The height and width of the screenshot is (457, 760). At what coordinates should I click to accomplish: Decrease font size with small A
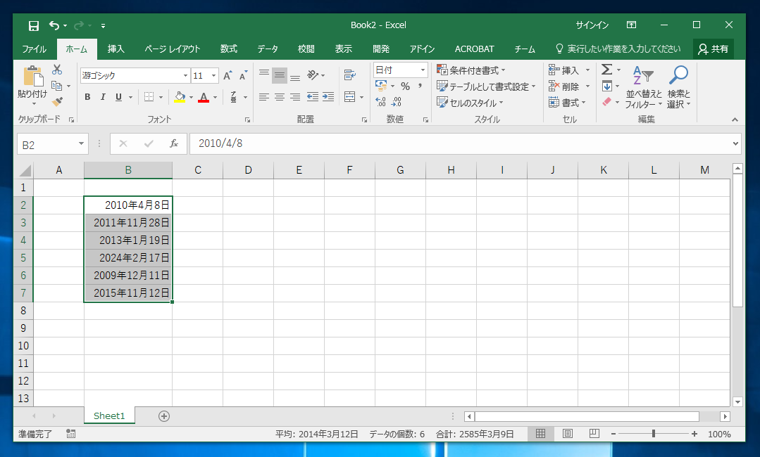point(243,75)
